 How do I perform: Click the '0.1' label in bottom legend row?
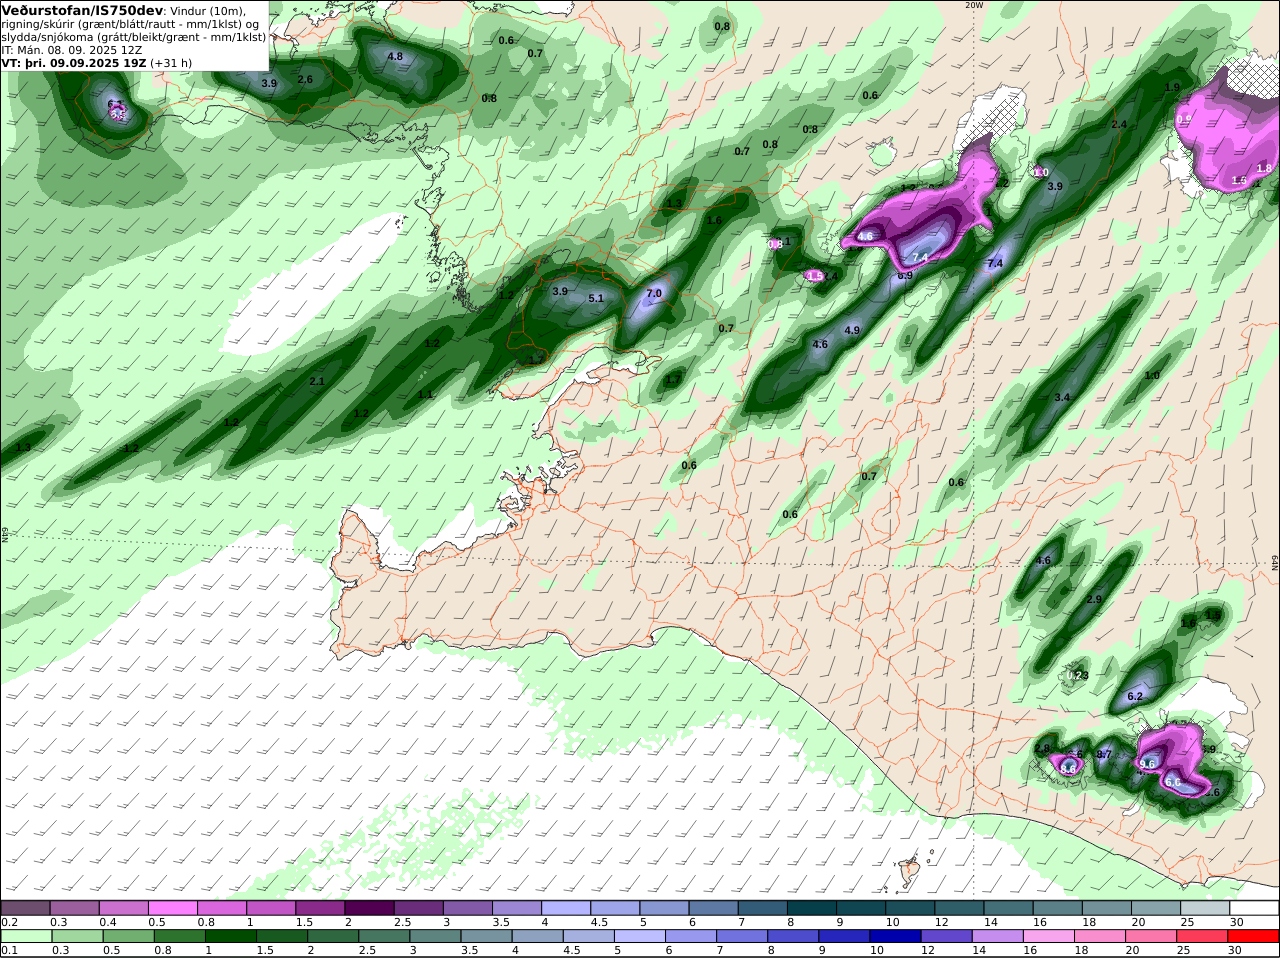point(9,951)
